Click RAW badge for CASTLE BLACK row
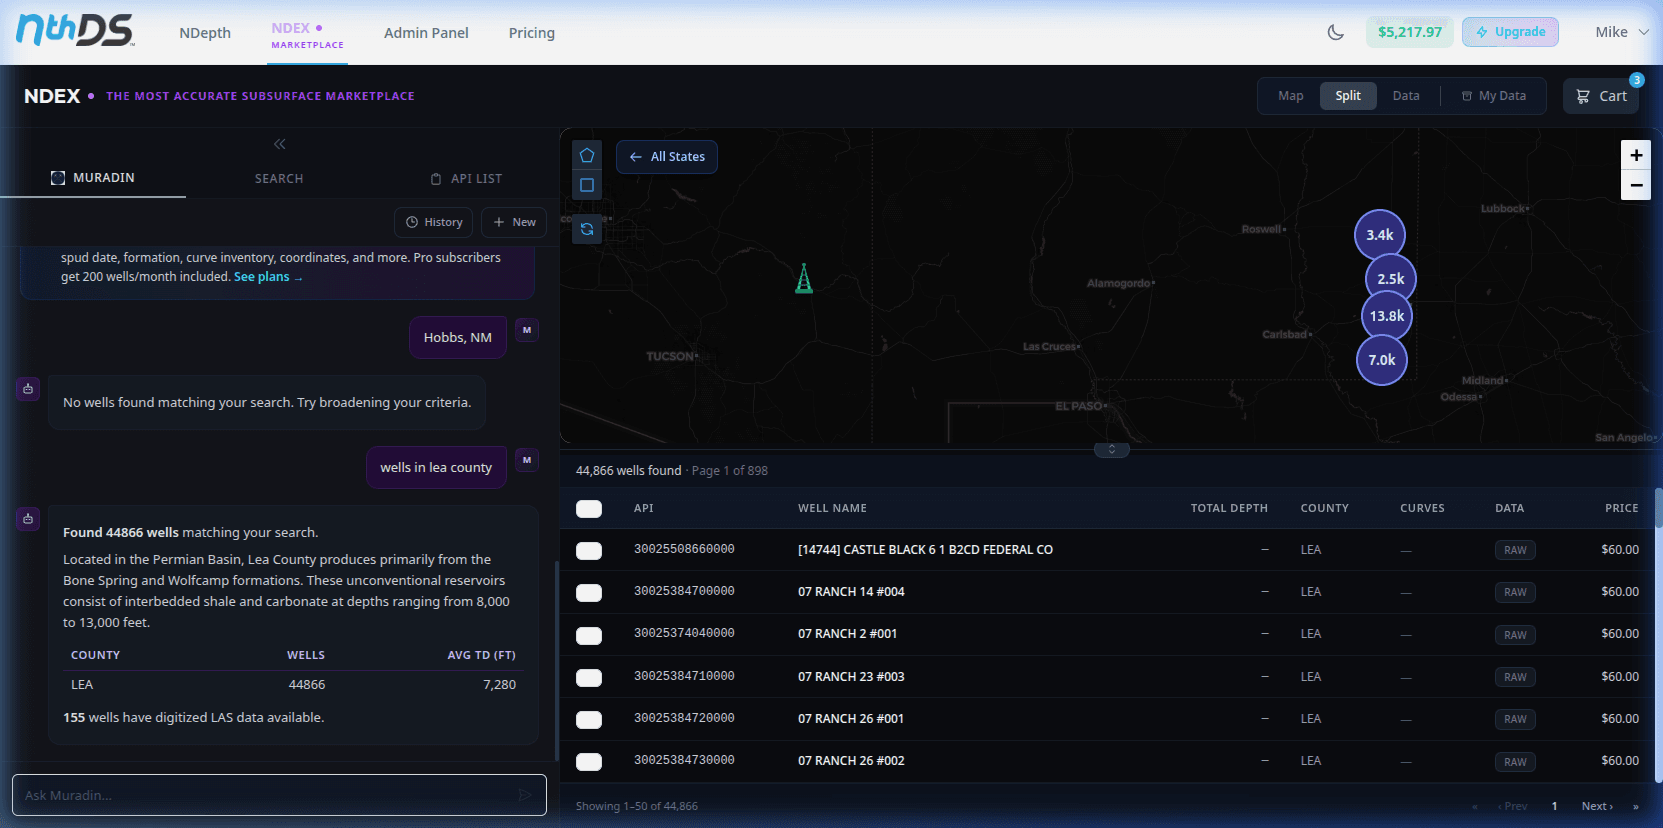 (1515, 550)
